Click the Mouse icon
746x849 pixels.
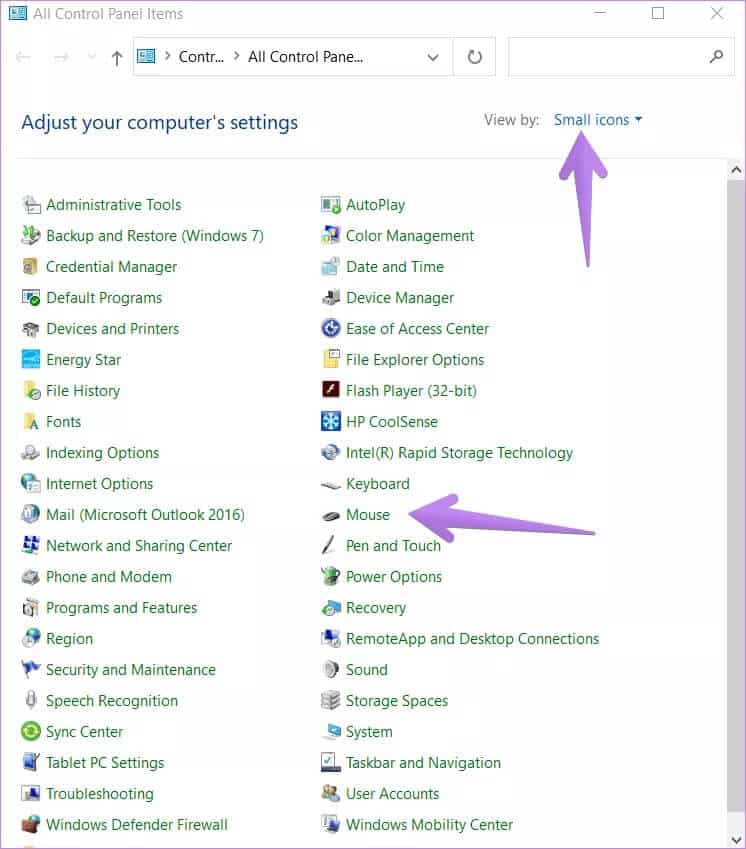coord(331,516)
